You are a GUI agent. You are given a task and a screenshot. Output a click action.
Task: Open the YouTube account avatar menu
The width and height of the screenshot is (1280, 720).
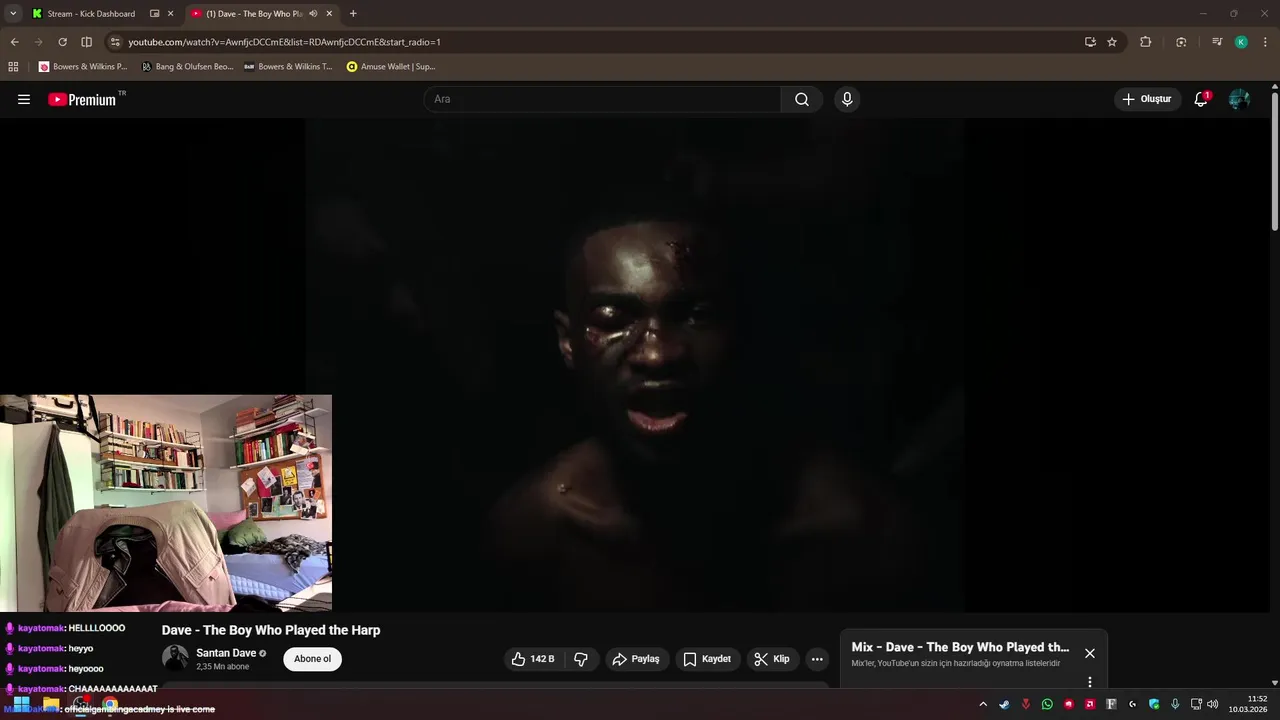1239,99
